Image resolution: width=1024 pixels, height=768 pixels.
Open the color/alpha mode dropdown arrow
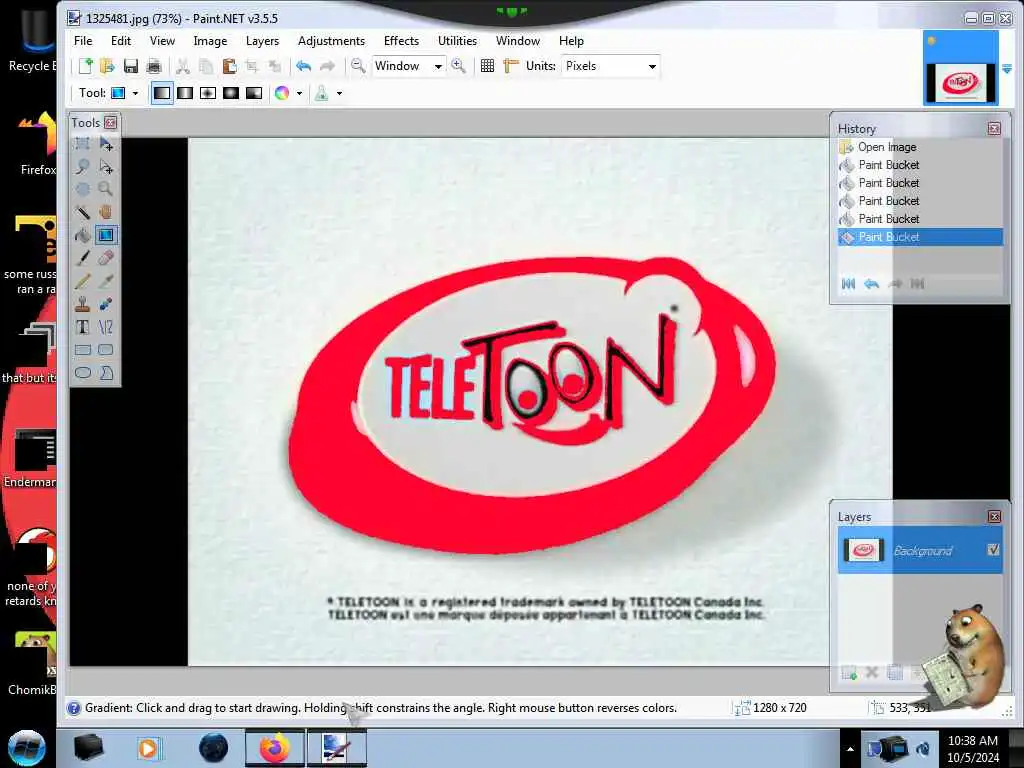click(x=299, y=93)
